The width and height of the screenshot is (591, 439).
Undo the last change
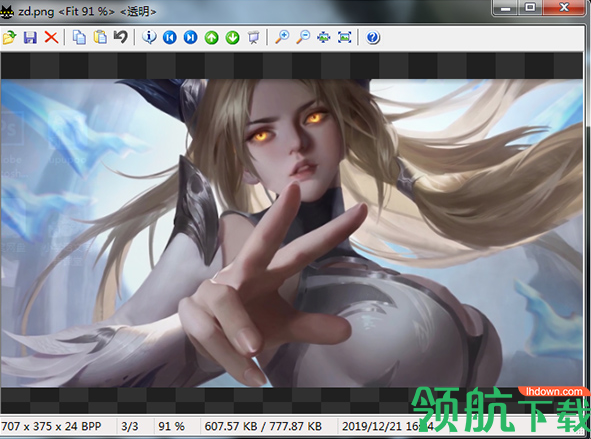coord(121,37)
